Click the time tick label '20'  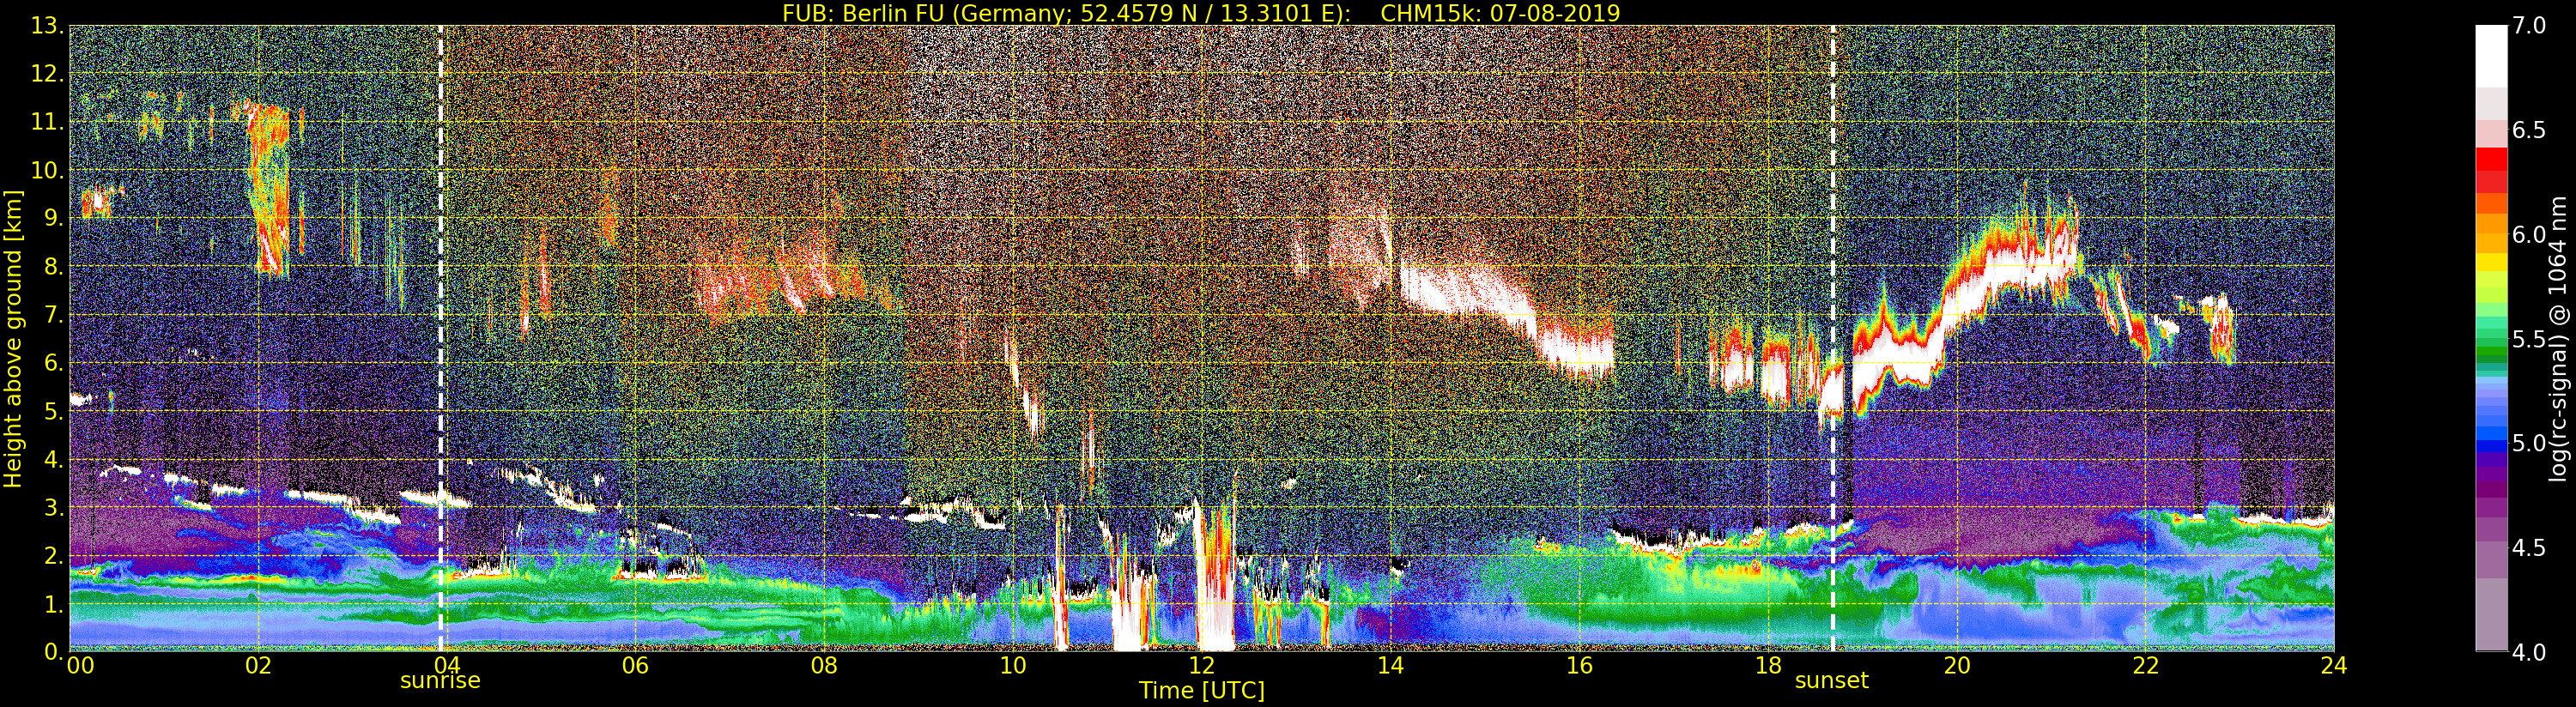coord(1957,666)
